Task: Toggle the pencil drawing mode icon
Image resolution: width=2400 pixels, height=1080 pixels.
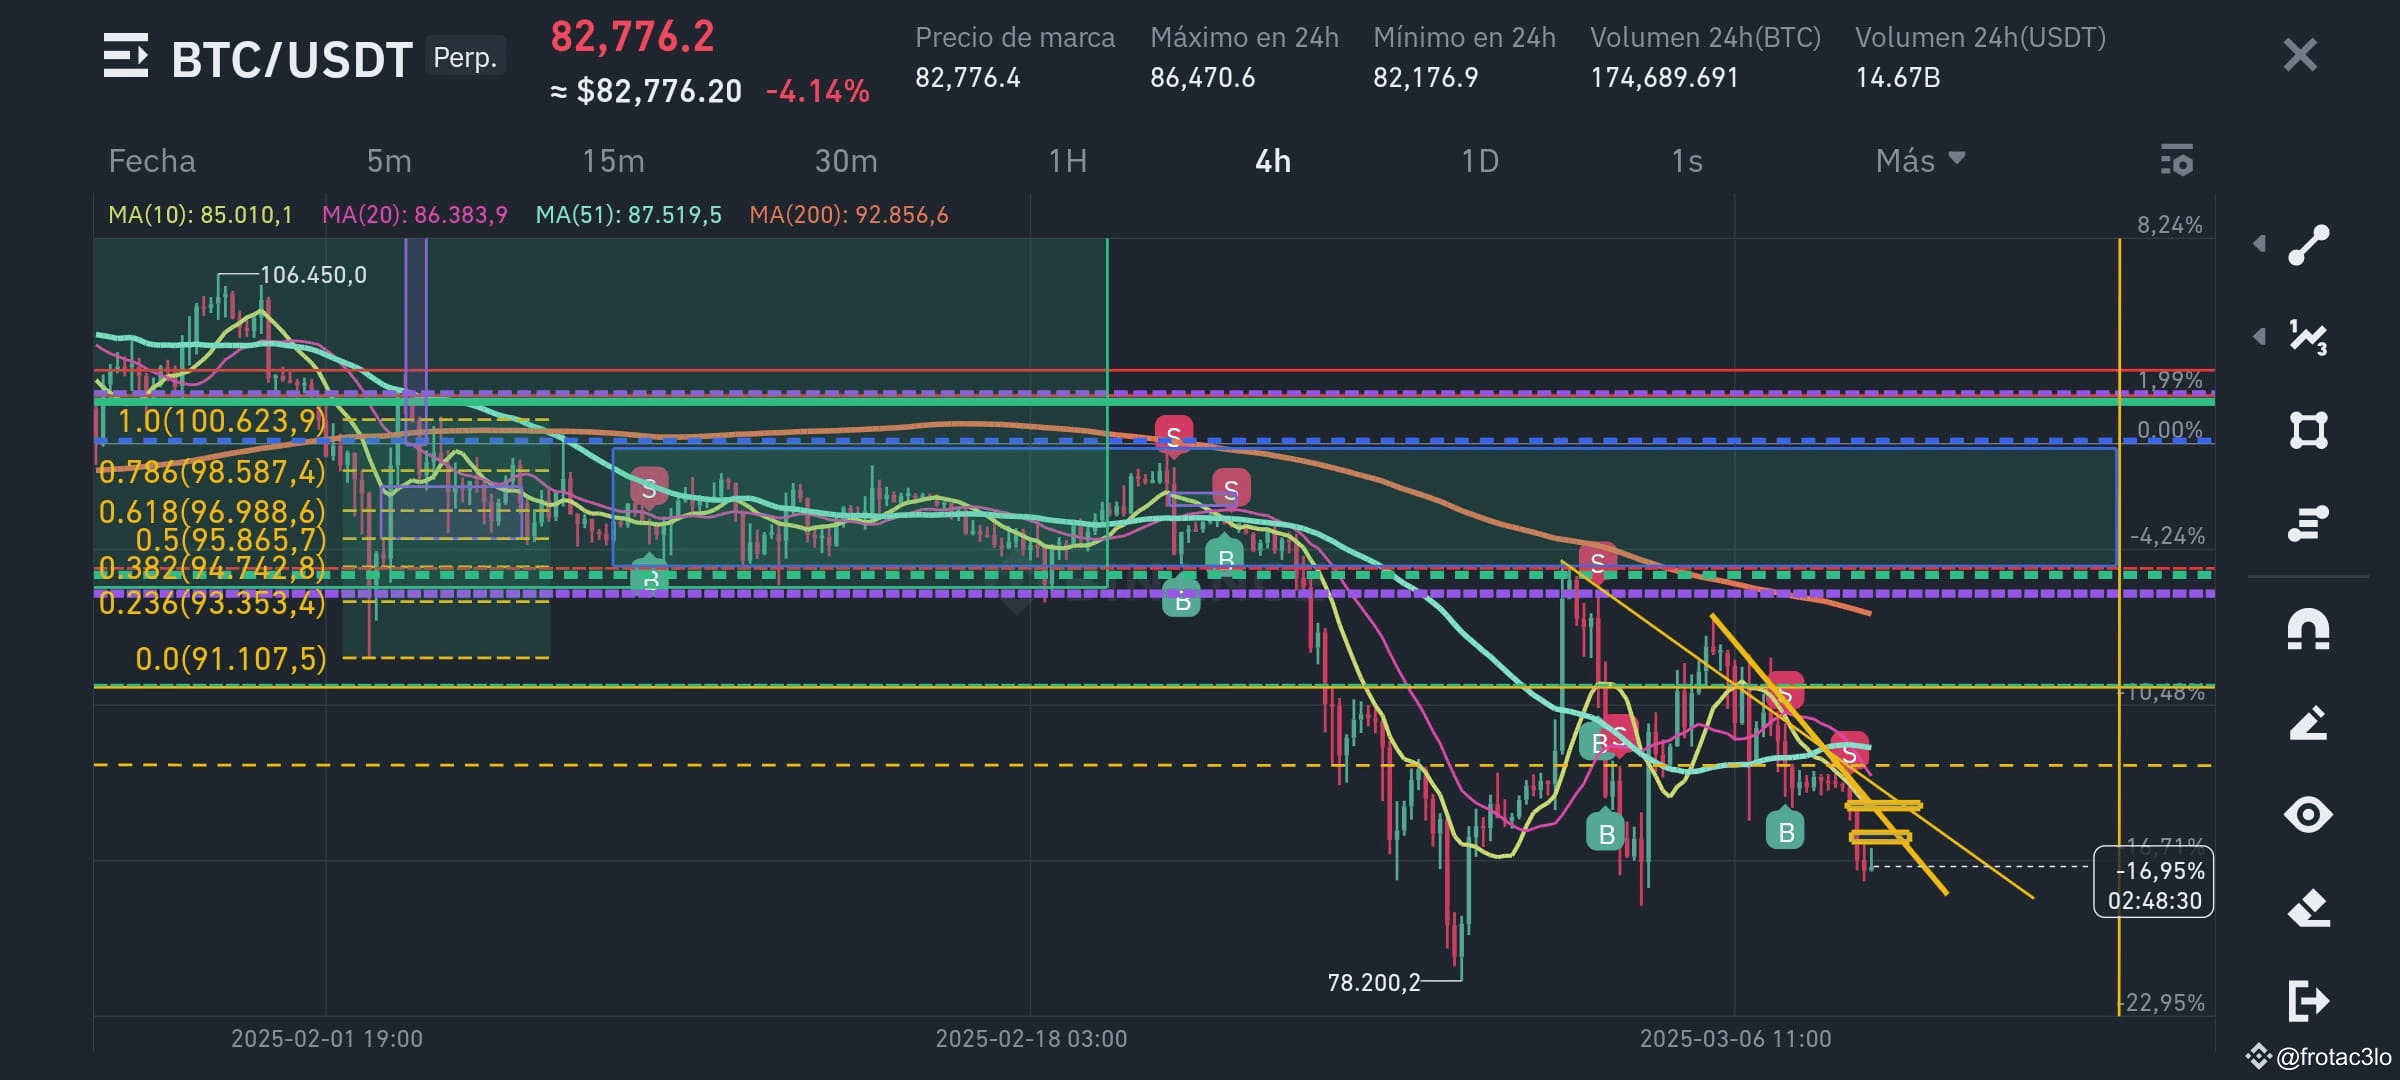Action: 2308,722
